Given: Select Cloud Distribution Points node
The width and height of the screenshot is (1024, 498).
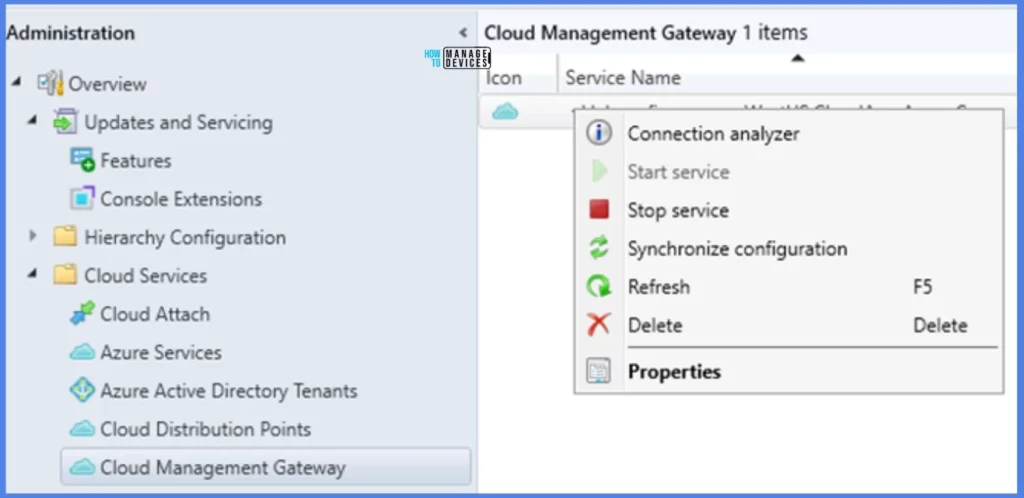Looking at the screenshot, I should 205,429.
